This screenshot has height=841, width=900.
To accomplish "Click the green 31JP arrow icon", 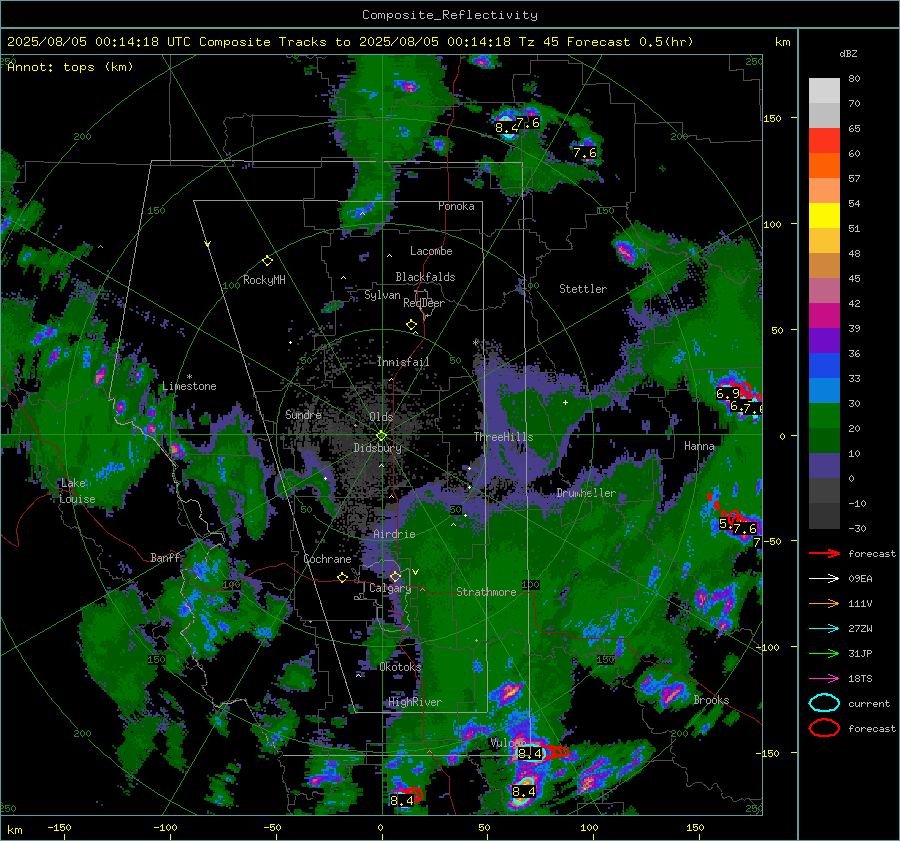I will click(824, 653).
